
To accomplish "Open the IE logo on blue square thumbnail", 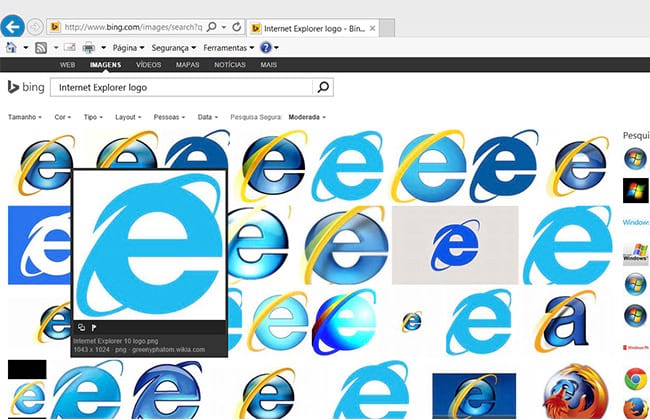I will coord(39,245).
